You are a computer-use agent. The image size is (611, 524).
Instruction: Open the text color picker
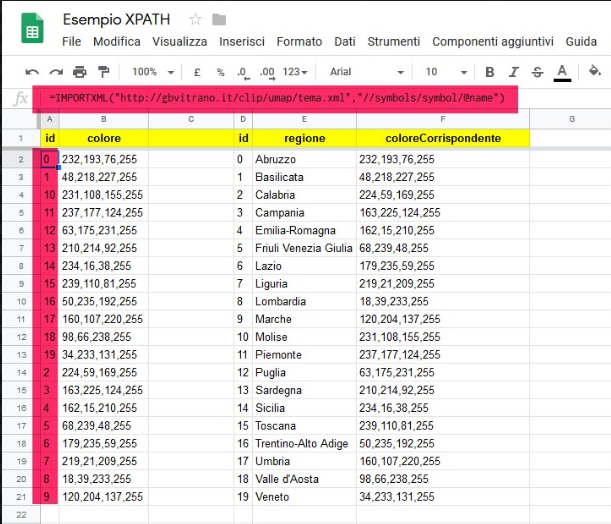(x=561, y=72)
